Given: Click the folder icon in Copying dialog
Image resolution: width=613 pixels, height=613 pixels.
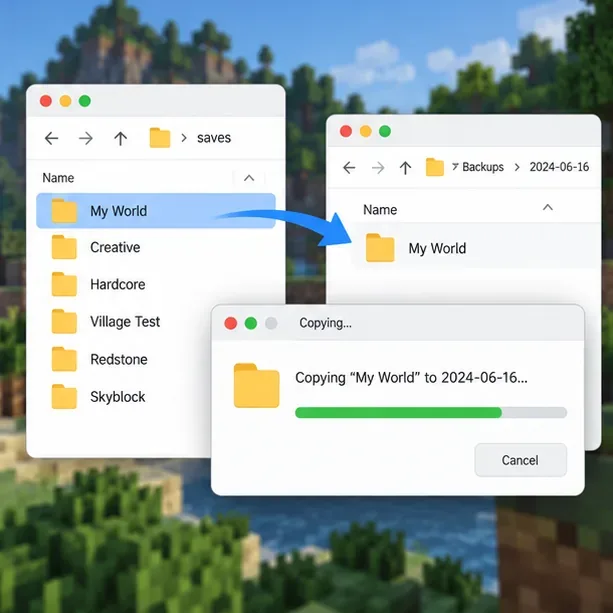Looking at the screenshot, I should [256, 385].
